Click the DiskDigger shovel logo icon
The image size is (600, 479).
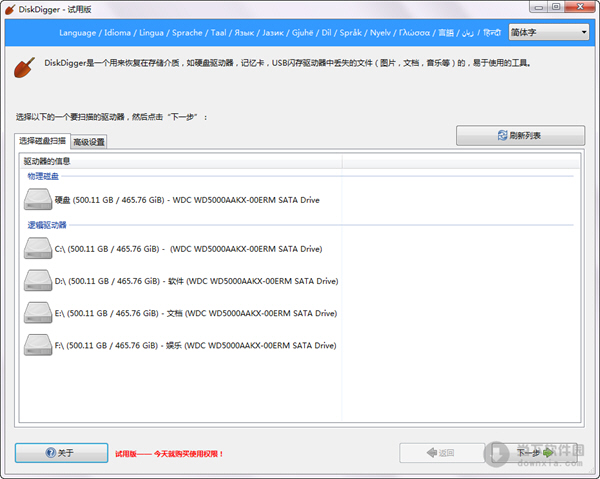pyautogui.click(x=24, y=67)
